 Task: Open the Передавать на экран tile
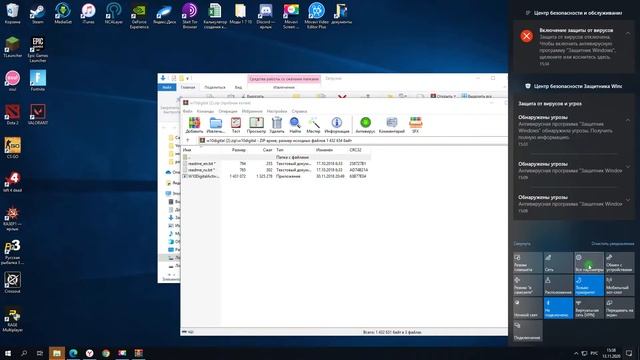coord(620,308)
